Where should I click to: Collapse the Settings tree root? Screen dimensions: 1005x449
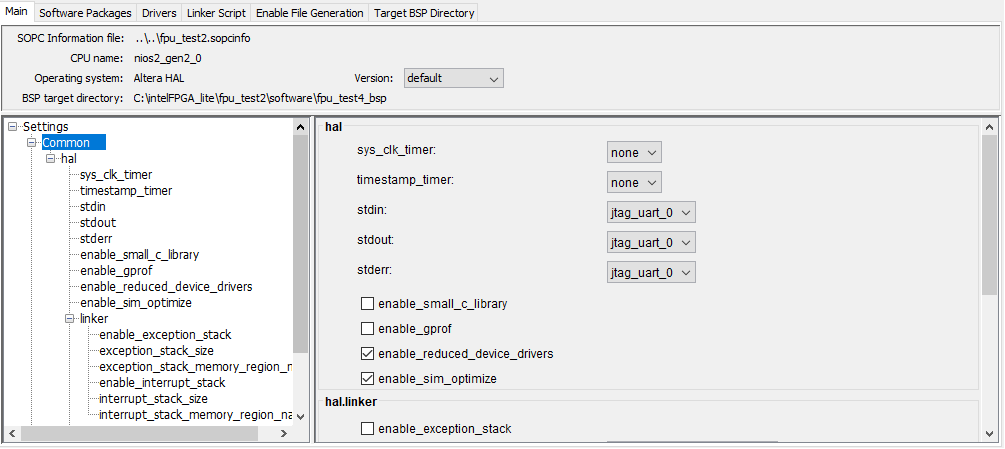coord(12,127)
